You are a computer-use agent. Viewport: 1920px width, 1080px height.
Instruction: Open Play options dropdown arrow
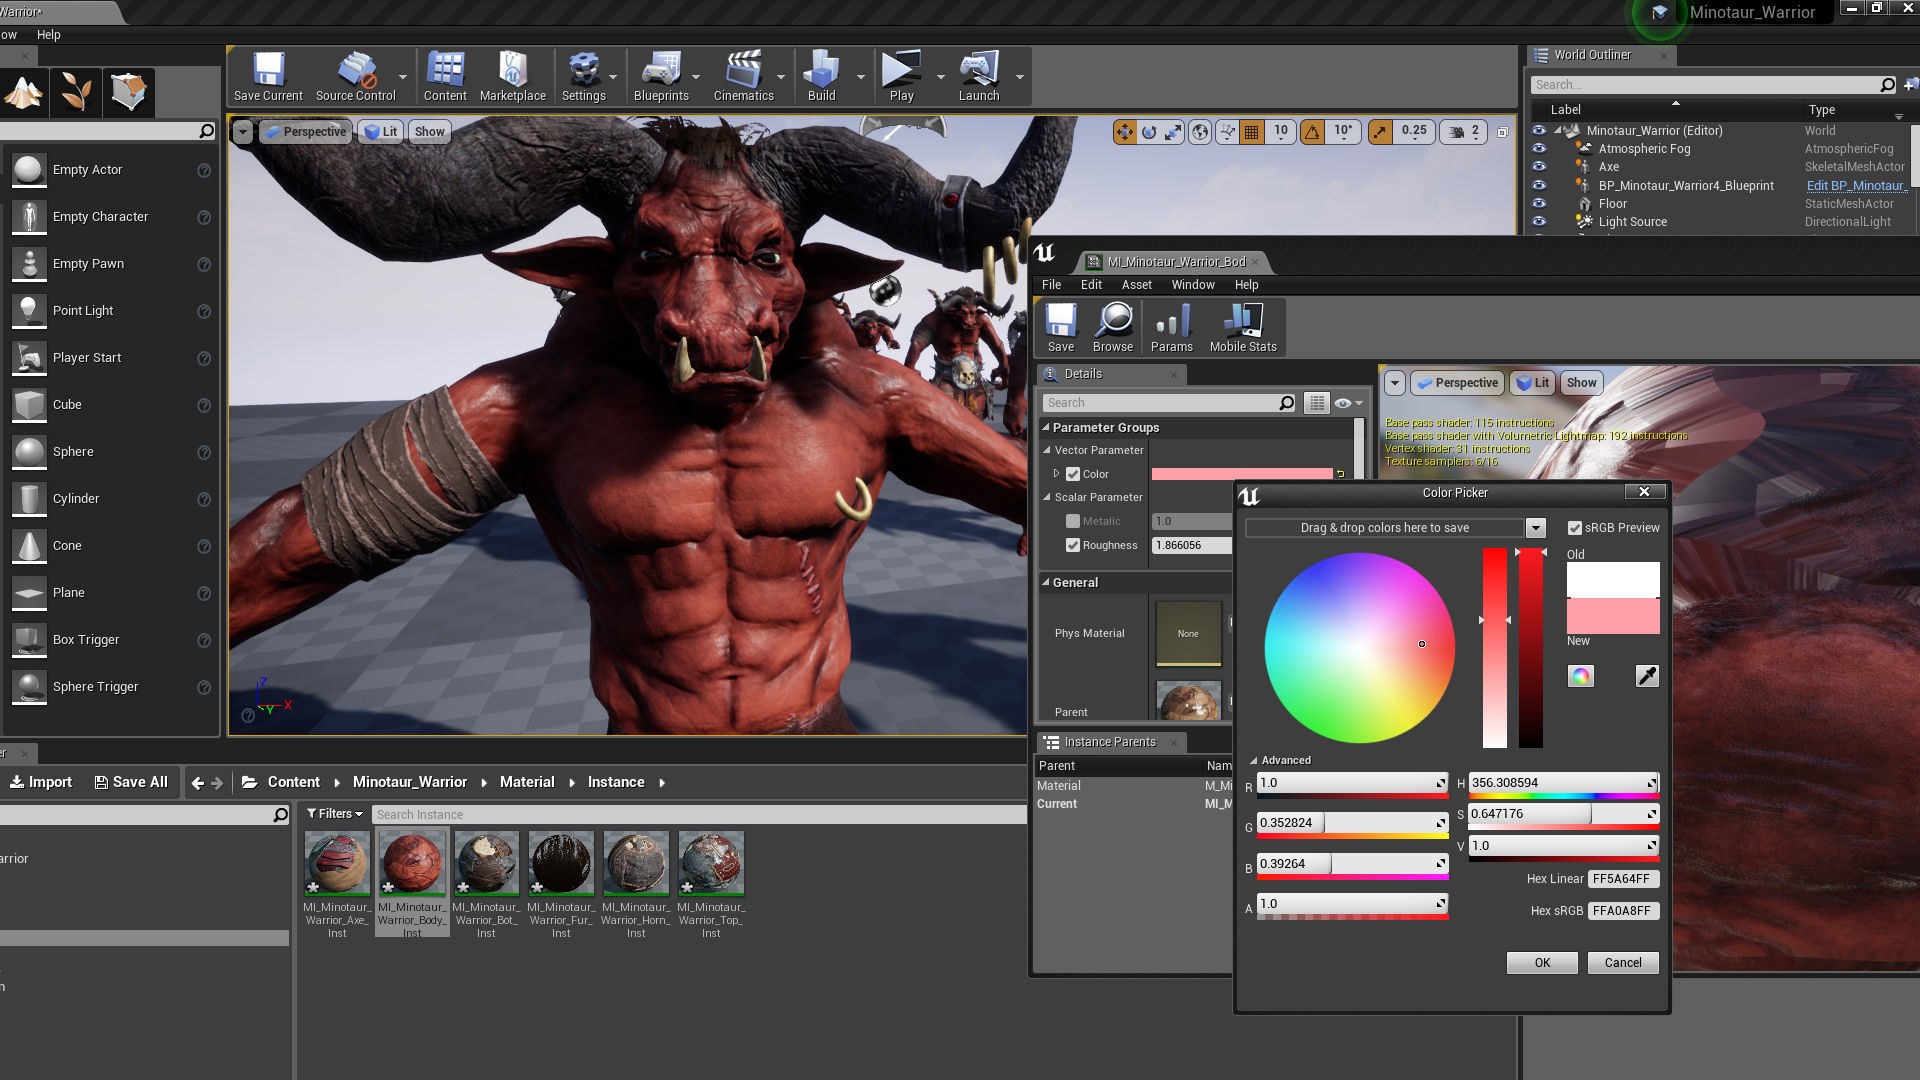(x=940, y=77)
